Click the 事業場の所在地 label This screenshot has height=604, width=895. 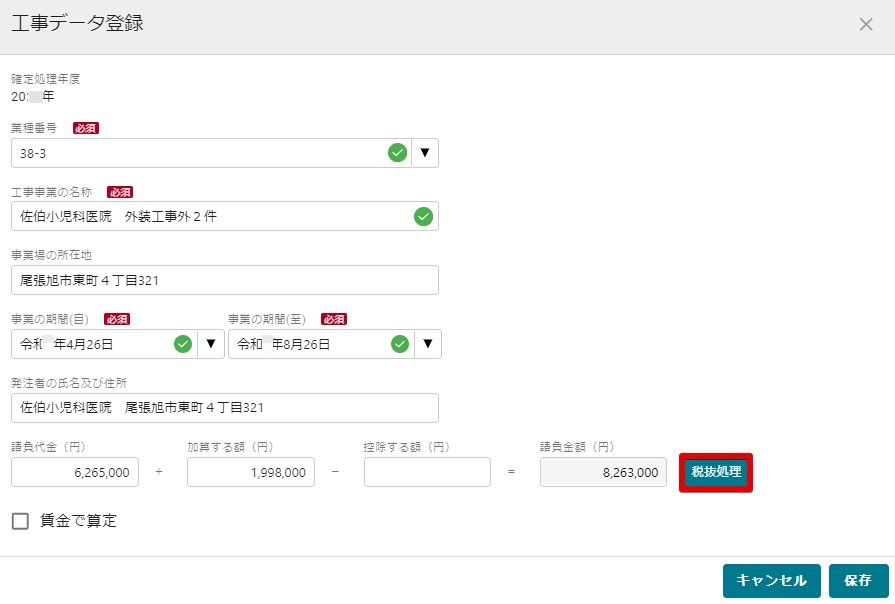(51, 255)
